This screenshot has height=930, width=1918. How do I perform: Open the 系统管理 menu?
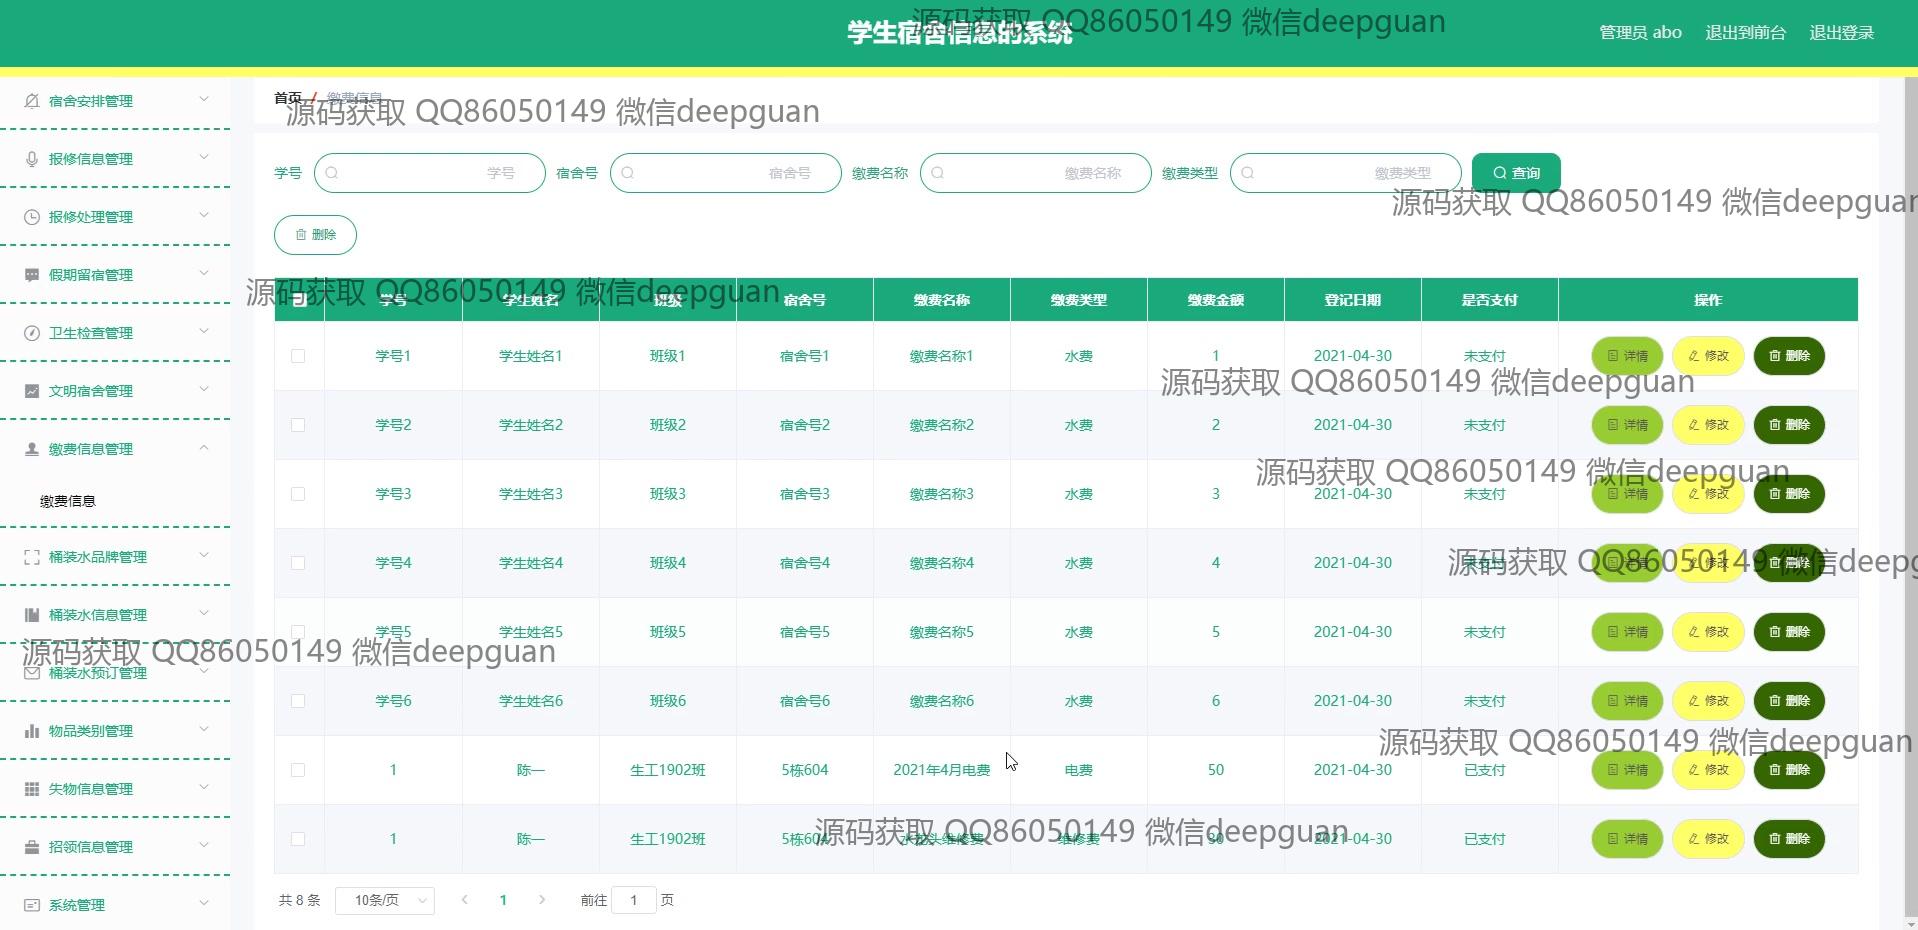tap(115, 905)
